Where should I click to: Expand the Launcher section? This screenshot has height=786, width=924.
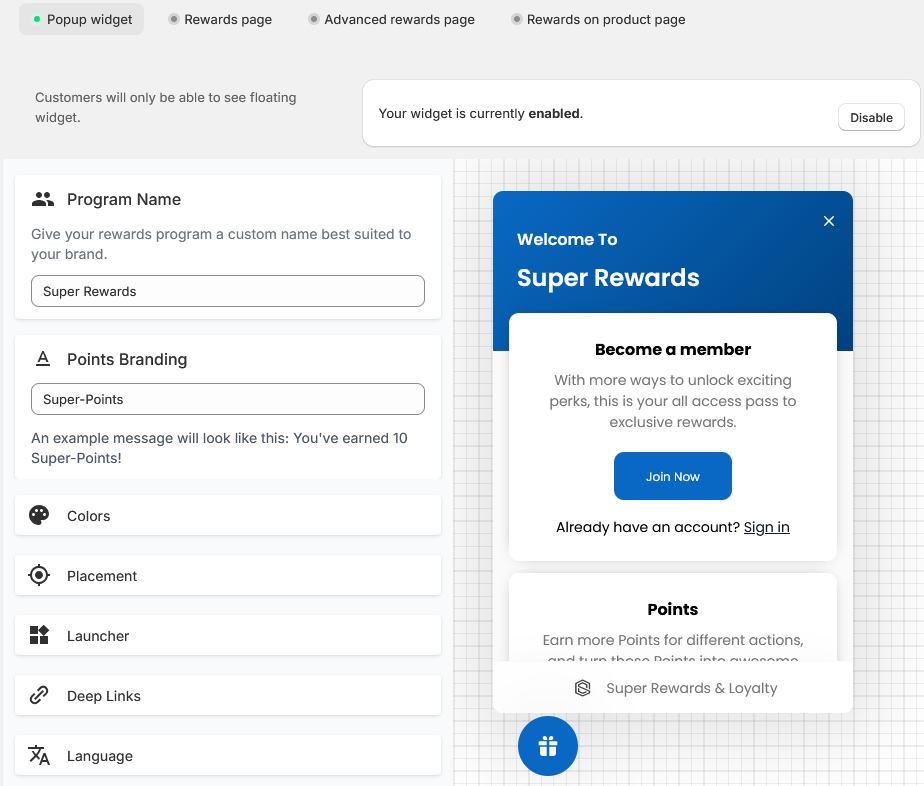click(228, 636)
